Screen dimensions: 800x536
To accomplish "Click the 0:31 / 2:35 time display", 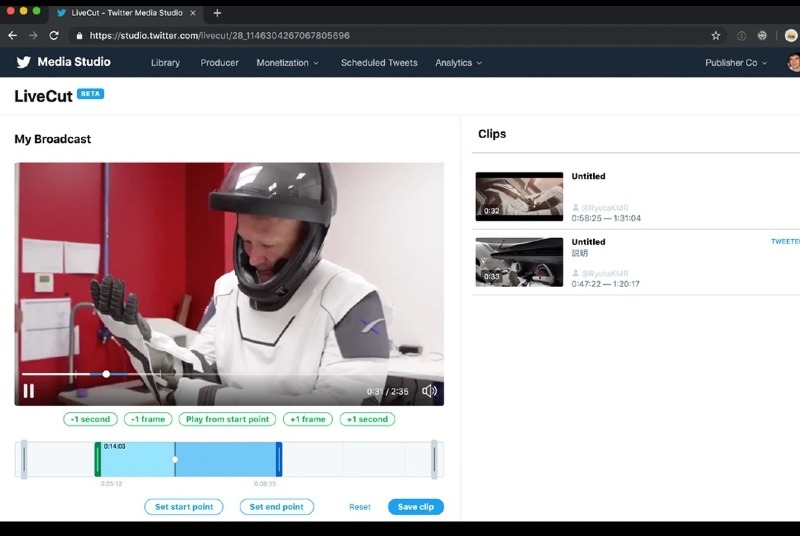I will click(387, 392).
